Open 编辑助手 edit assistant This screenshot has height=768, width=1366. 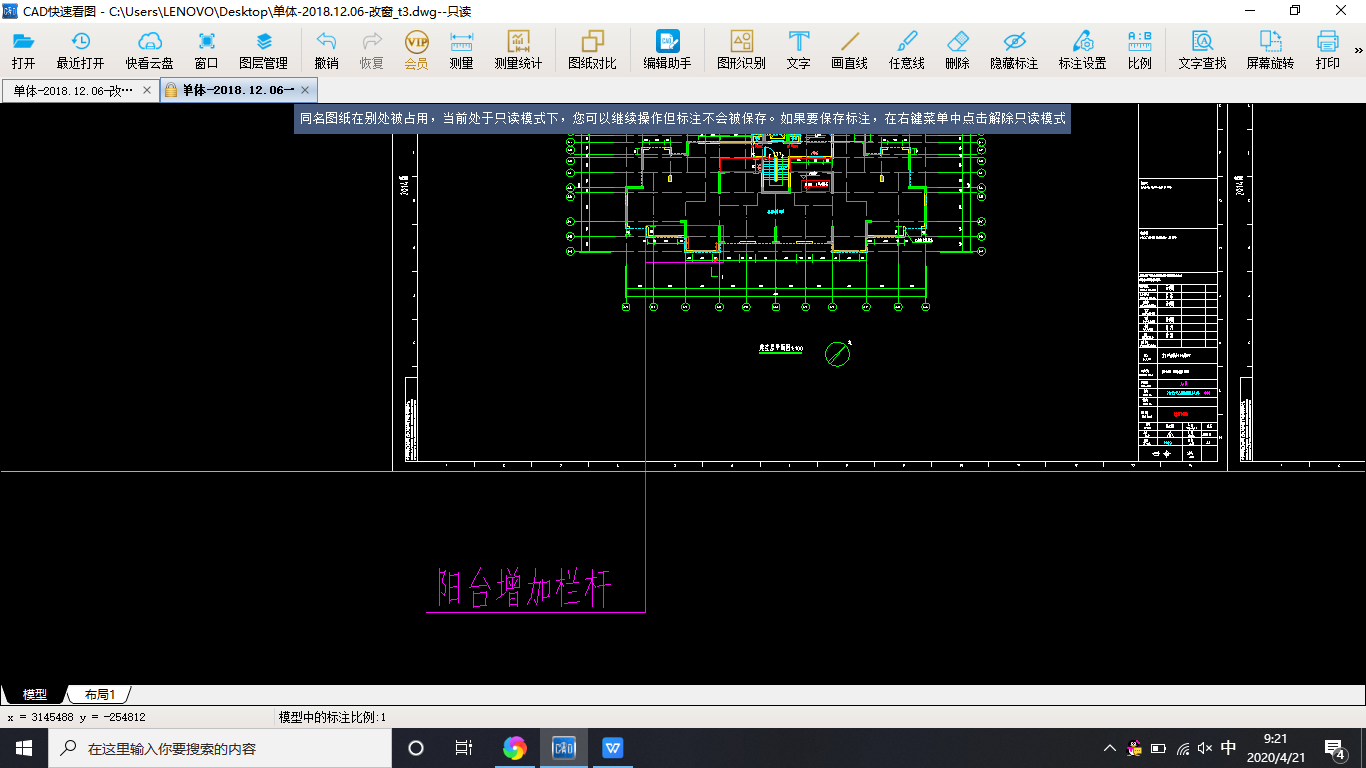[x=667, y=50]
